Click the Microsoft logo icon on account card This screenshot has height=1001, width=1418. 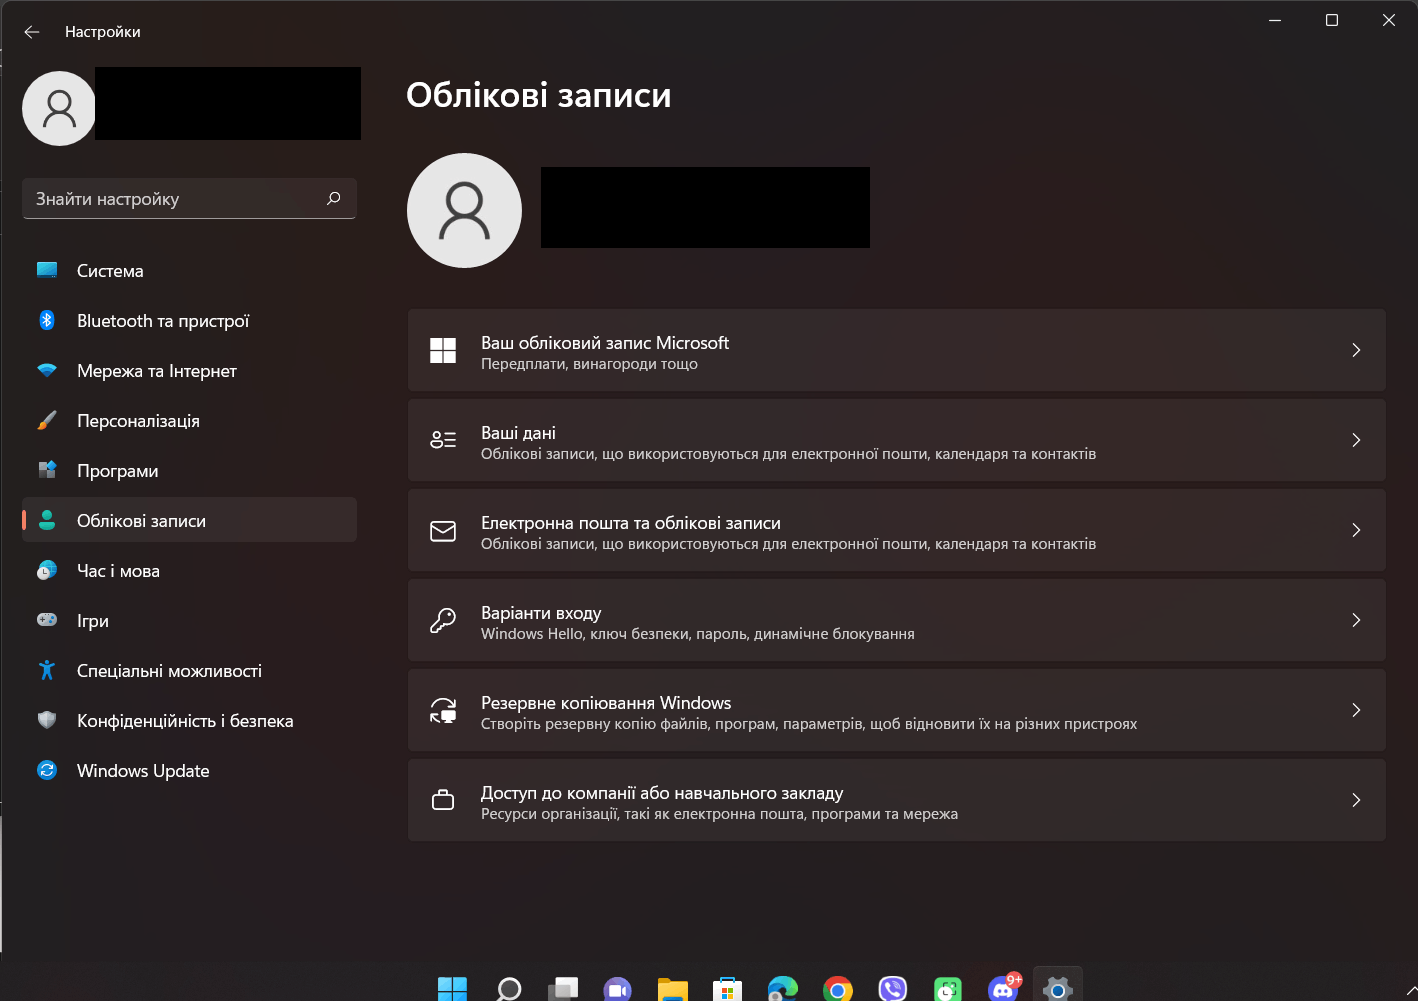coord(443,350)
